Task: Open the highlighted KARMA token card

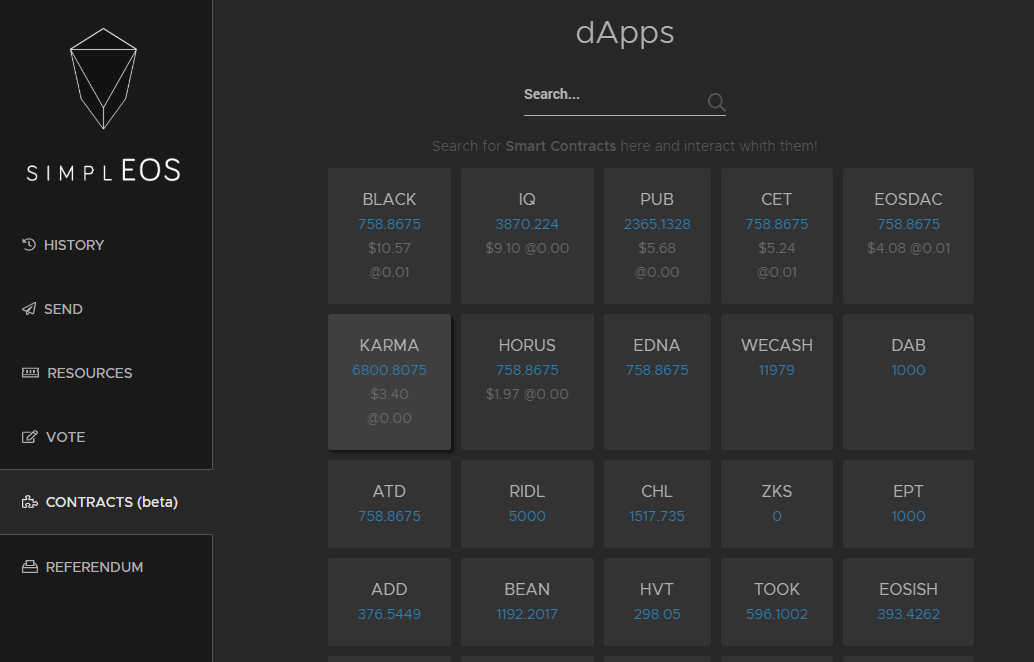Action: pyautogui.click(x=389, y=382)
